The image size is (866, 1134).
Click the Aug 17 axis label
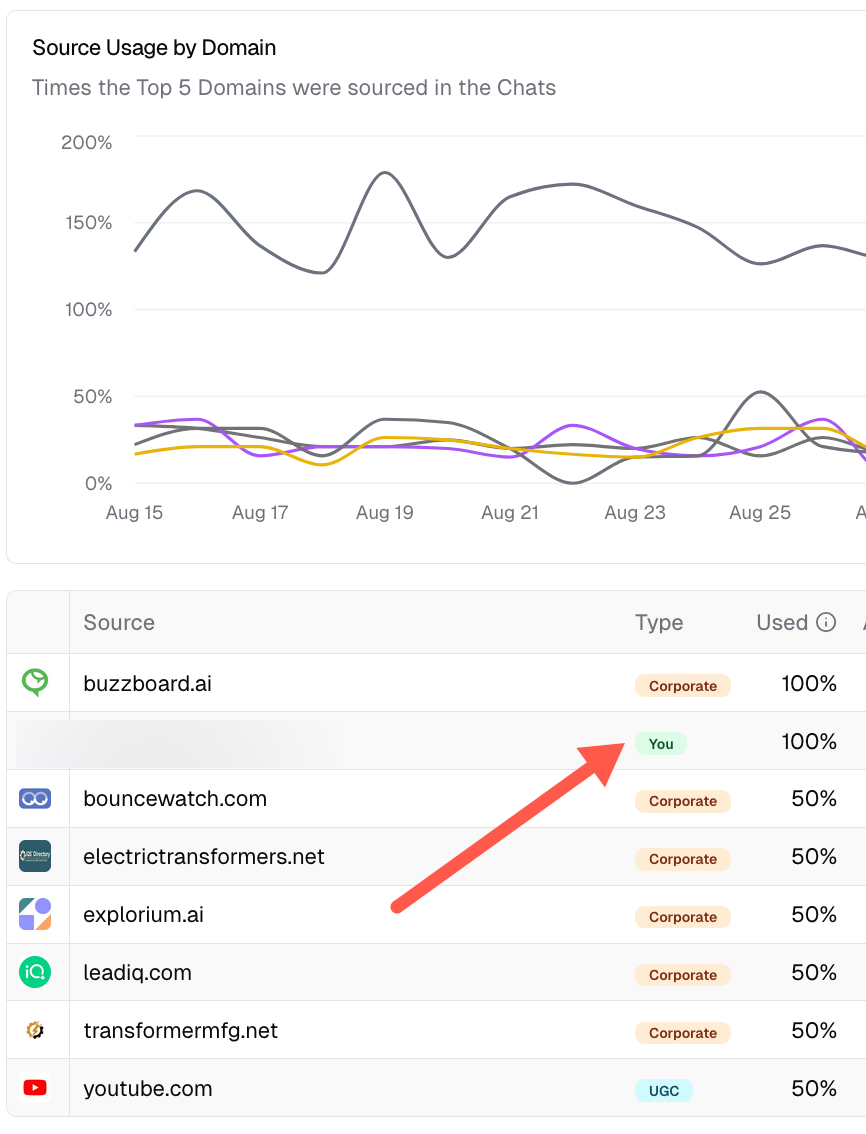[x=260, y=512]
